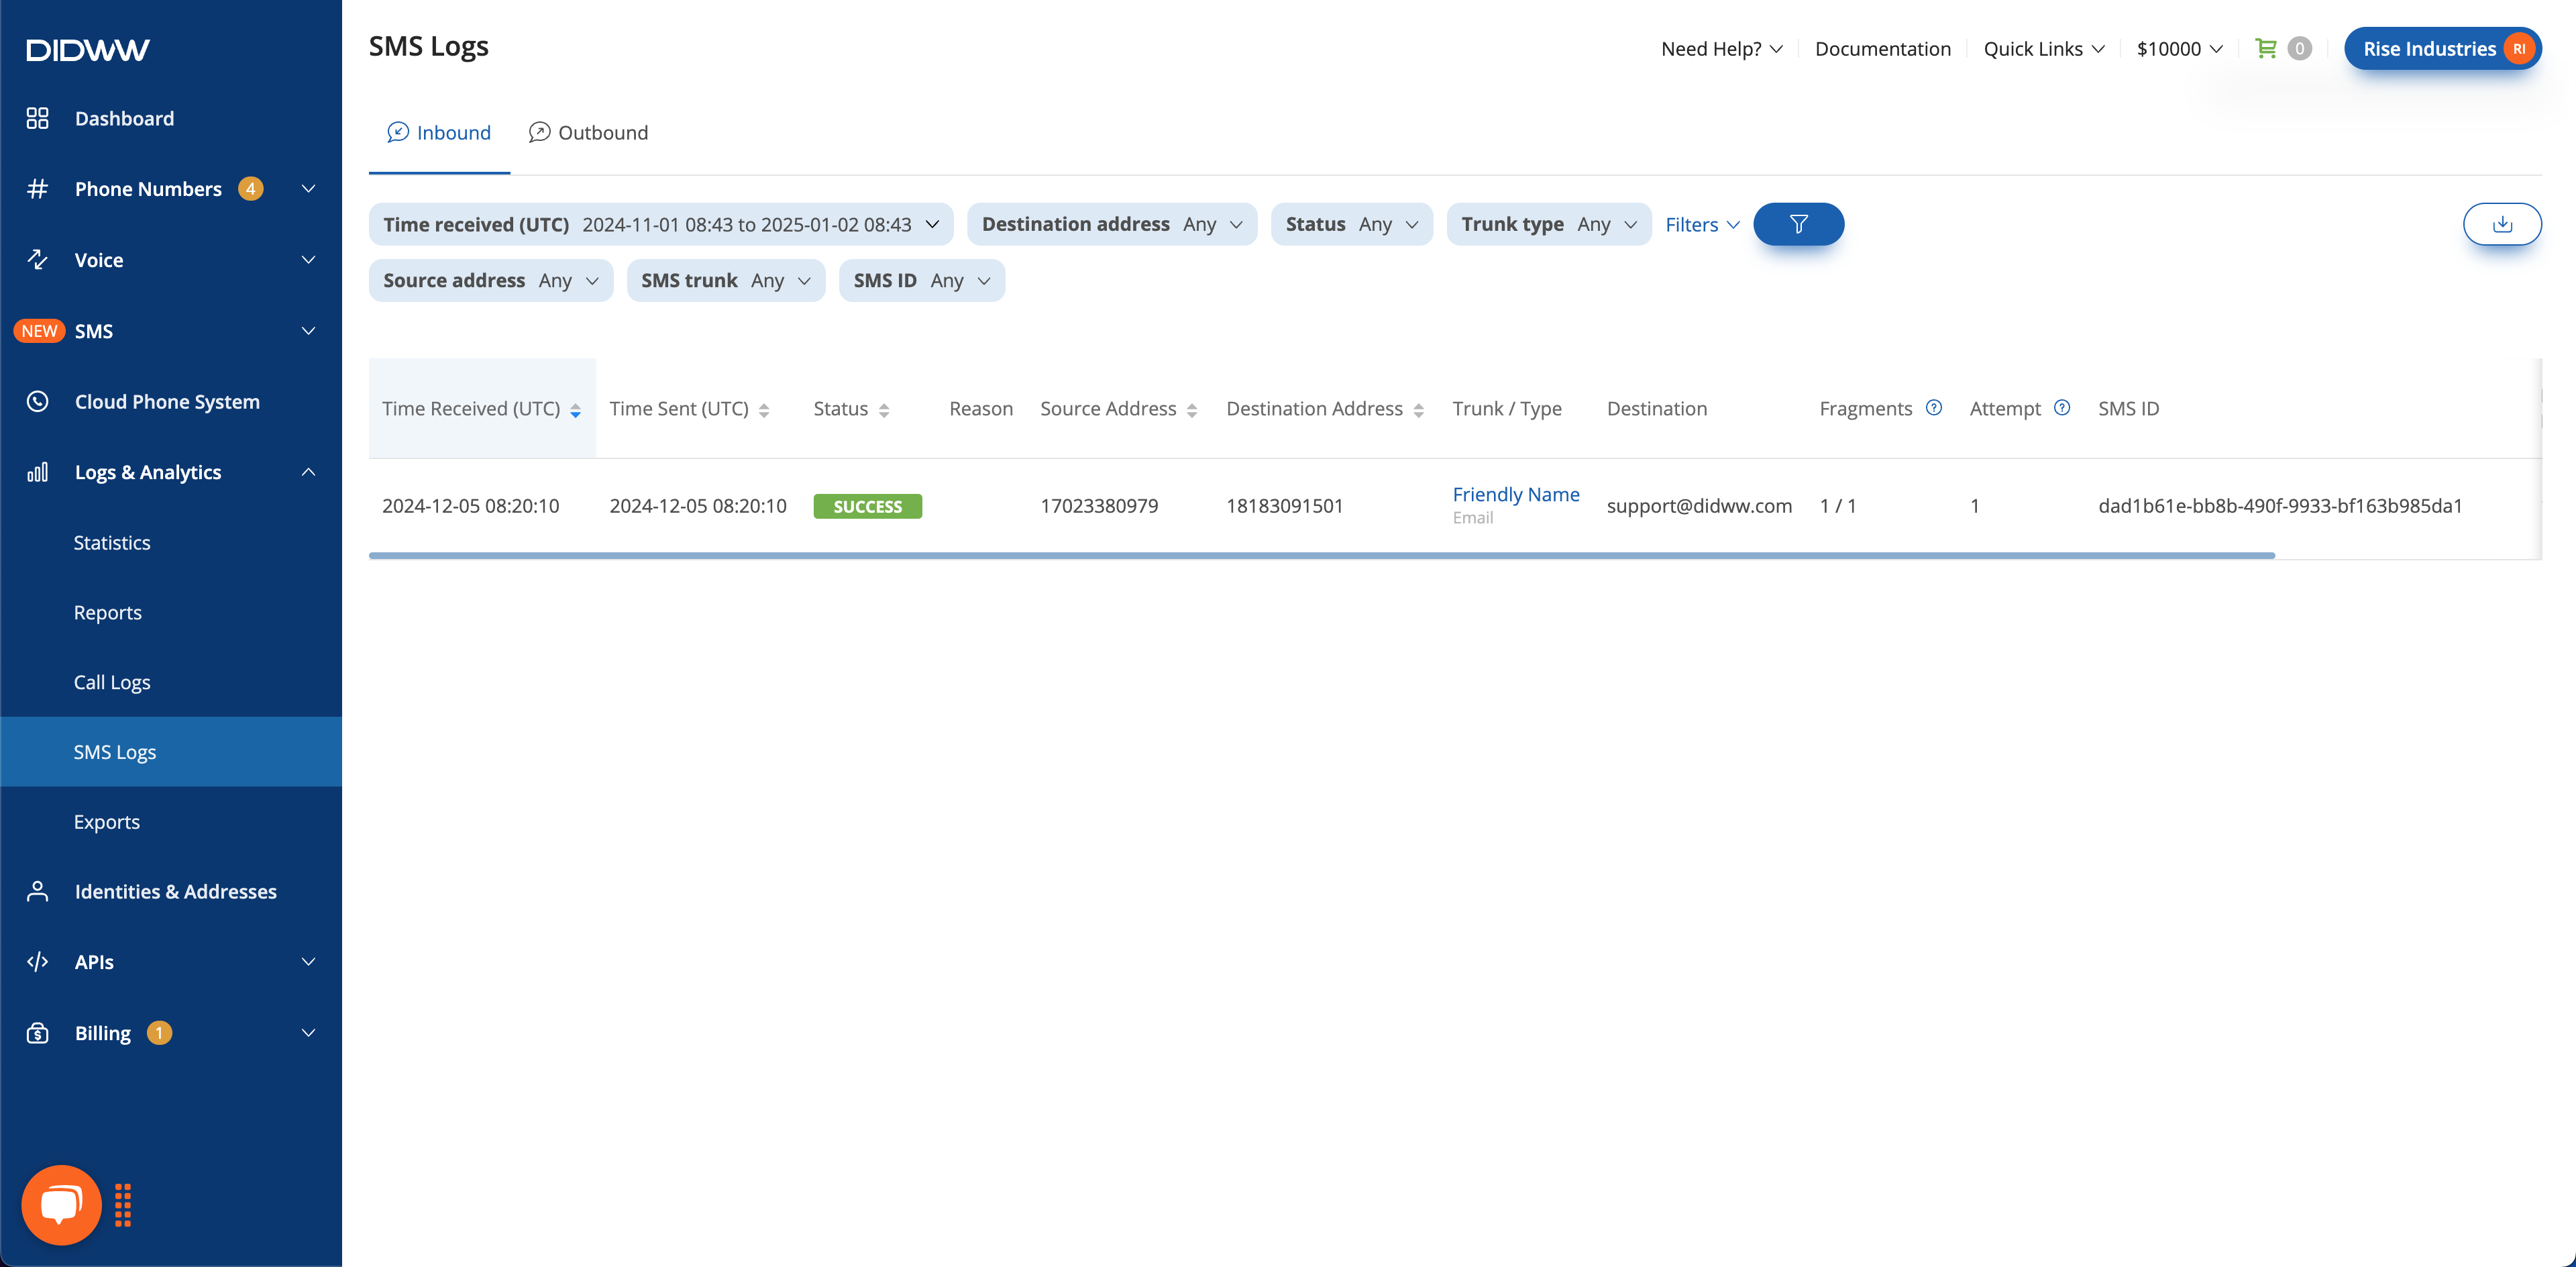Expand the SMS menu chevron
Viewport: 2576px width, 1267px height.
click(x=309, y=330)
